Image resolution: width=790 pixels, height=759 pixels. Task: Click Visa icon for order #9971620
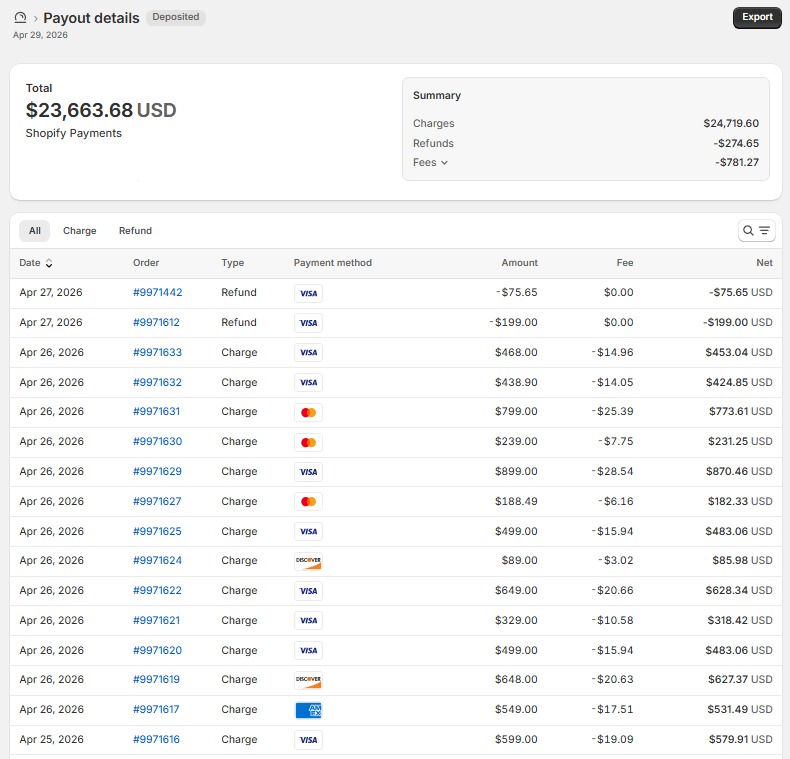[x=308, y=650]
